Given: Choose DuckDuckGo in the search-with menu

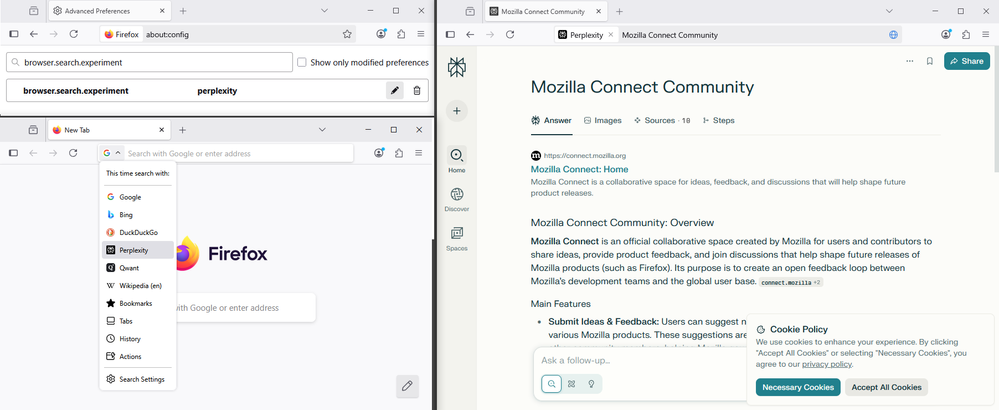Looking at the screenshot, I should point(138,232).
